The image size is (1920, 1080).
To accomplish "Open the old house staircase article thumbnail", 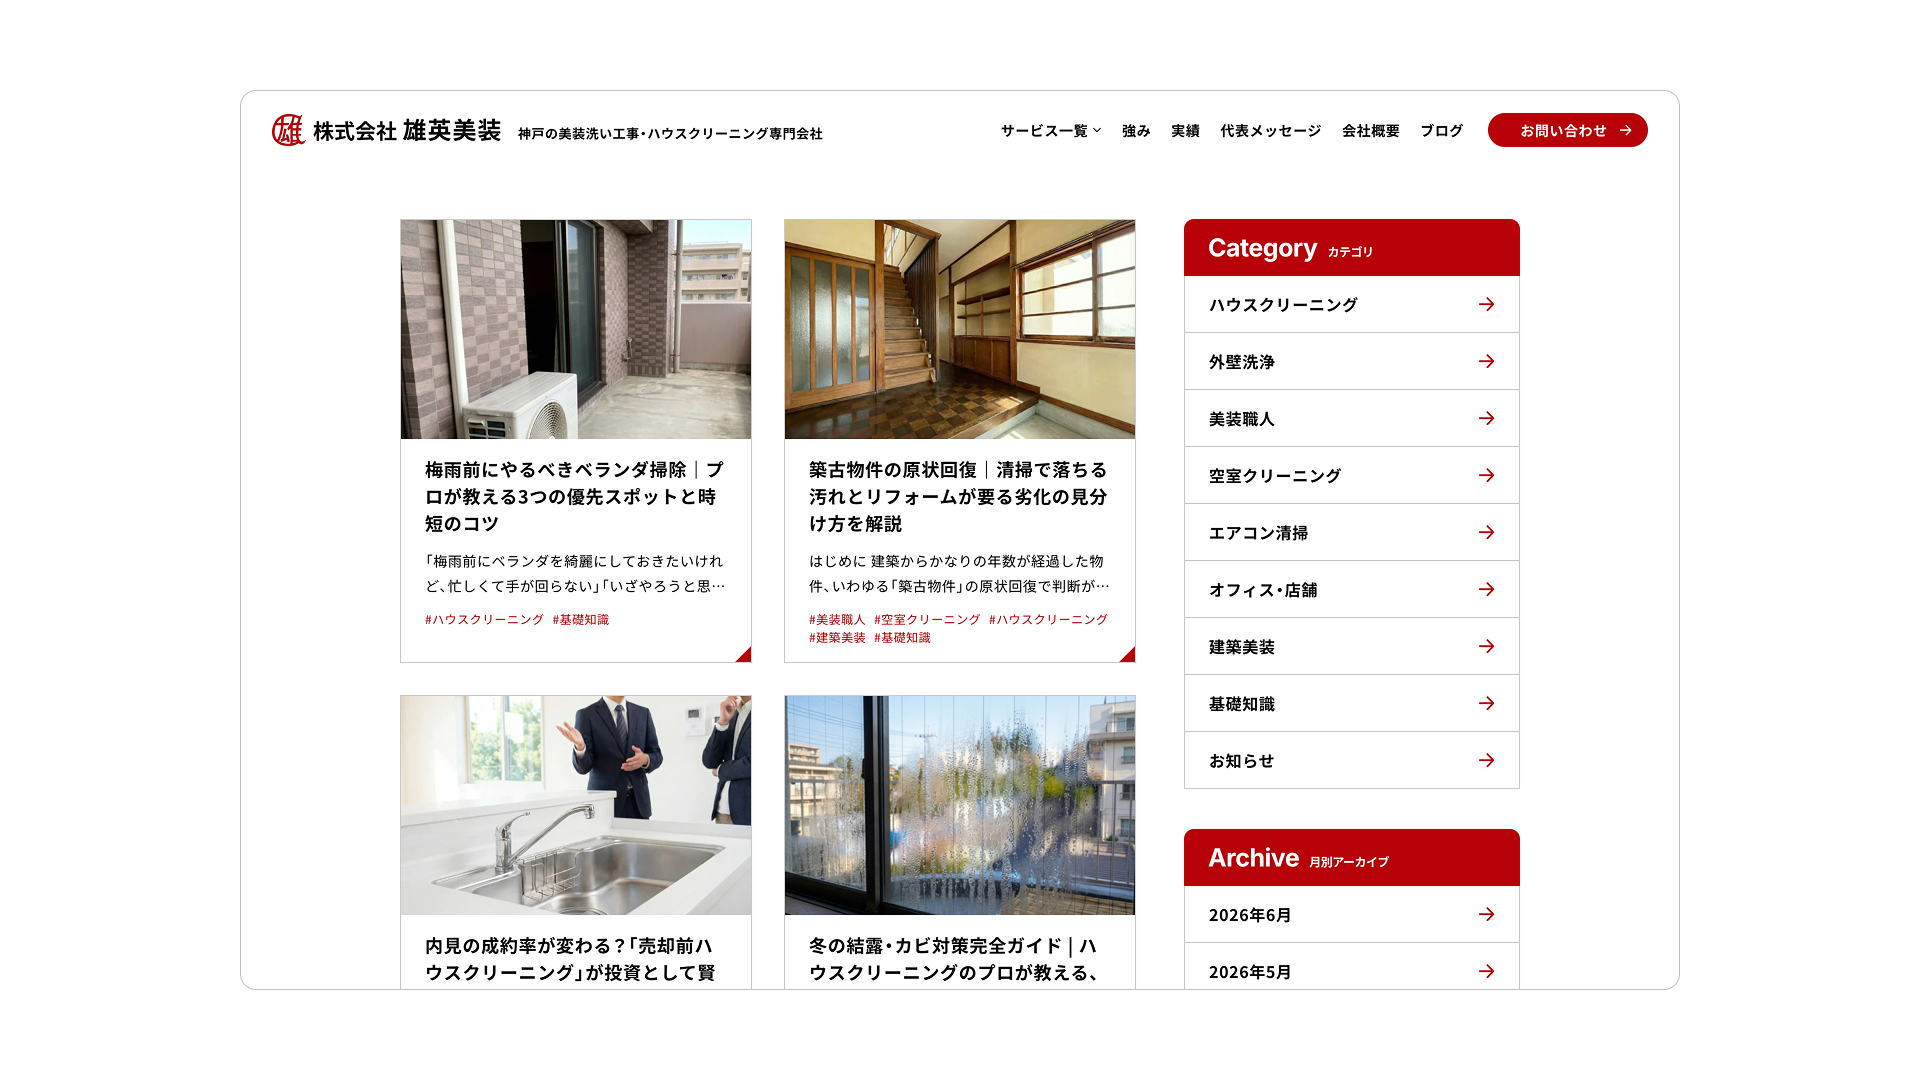I will point(960,329).
